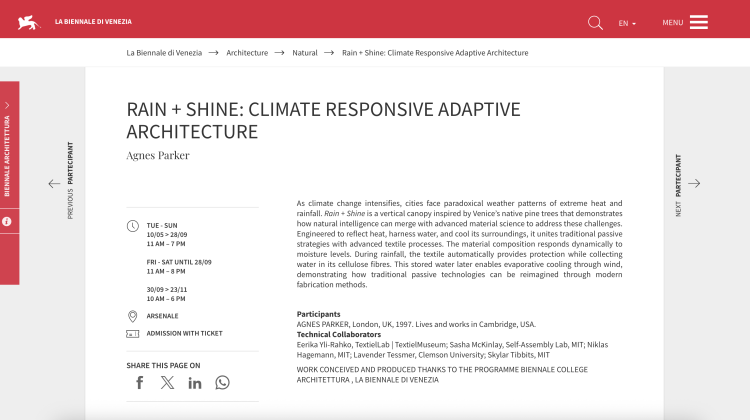
Task: Share page on LinkedIn
Action: [195, 382]
